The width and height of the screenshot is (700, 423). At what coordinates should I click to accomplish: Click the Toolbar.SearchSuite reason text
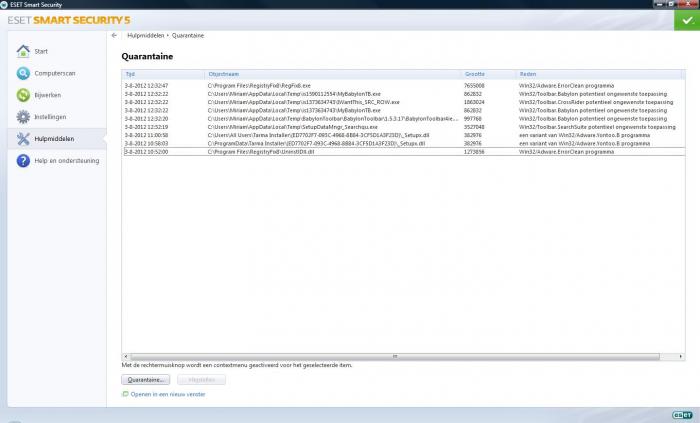597,127
